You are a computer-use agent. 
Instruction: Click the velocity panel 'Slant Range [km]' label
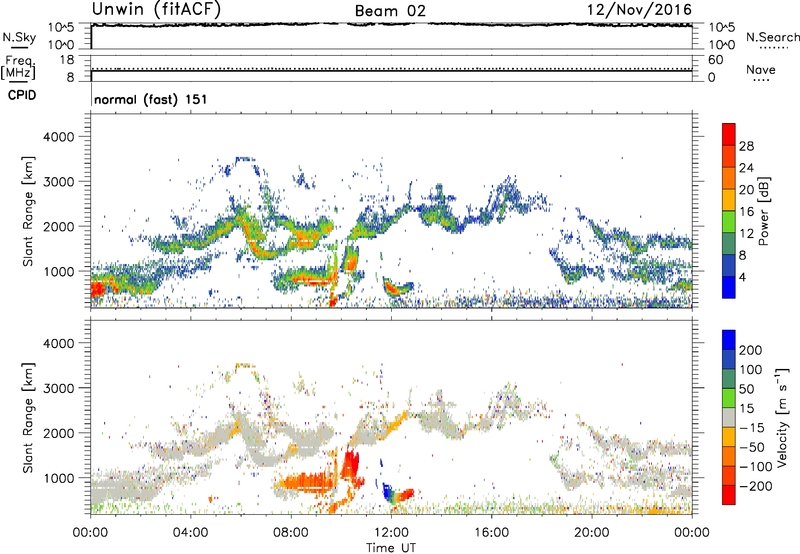point(28,418)
